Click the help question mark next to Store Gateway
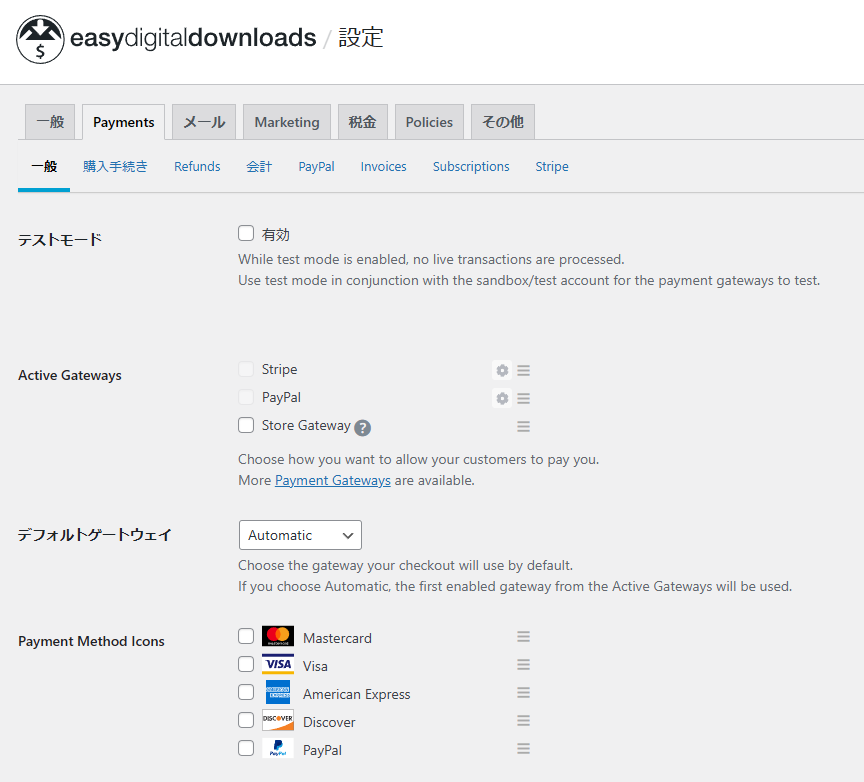 pyautogui.click(x=362, y=426)
